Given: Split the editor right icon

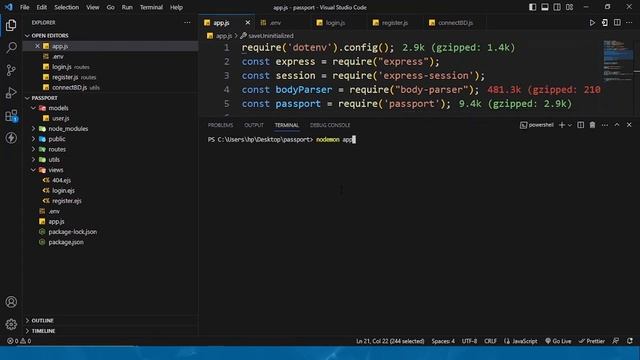Looking at the screenshot, I should click(x=617, y=23).
